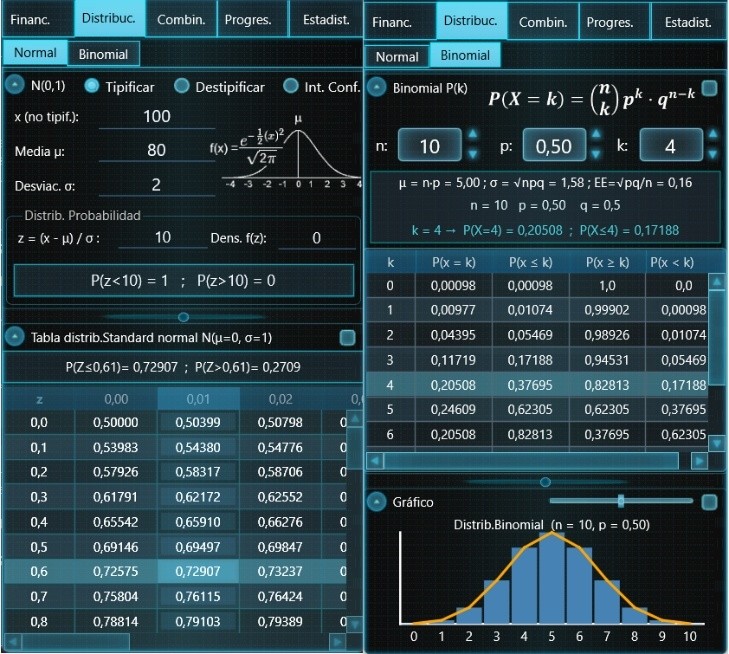The width and height of the screenshot is (729, 654).
Task: Select row k = 5 in the binomial table
Action: click(x=537, y=410)
